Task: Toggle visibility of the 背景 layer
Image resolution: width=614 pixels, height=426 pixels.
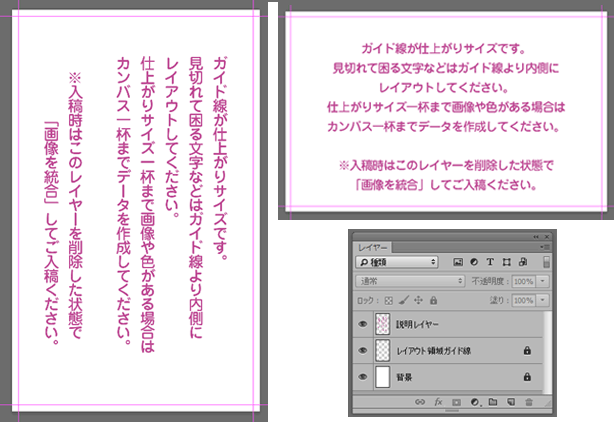Action: pos(362,377)
